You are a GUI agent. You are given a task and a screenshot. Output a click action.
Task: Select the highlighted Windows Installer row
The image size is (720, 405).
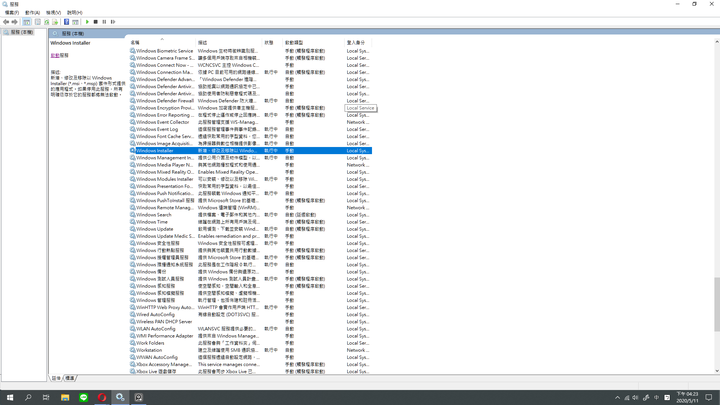[250, 151]
